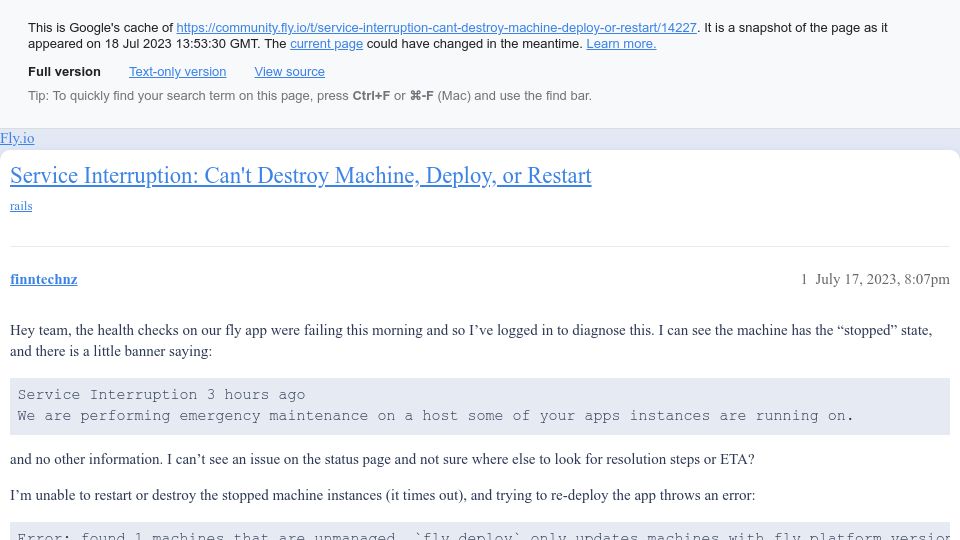Select the 'Full version' label
The image size is (960, 540).
click(64, 72)
